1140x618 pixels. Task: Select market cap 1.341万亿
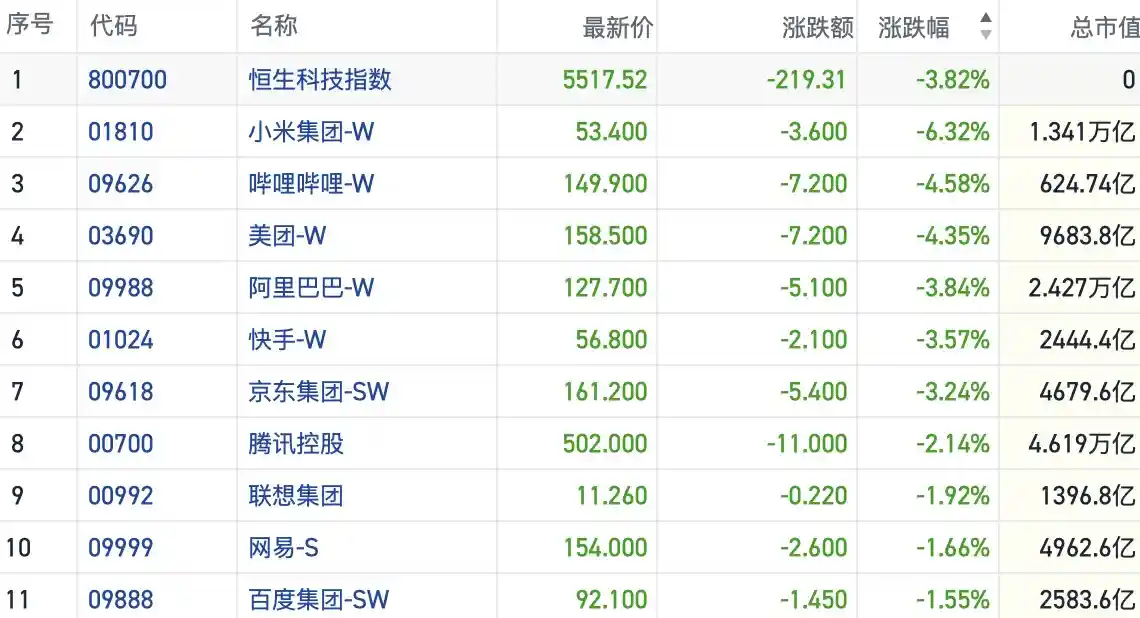click(x=1083, y=132)
